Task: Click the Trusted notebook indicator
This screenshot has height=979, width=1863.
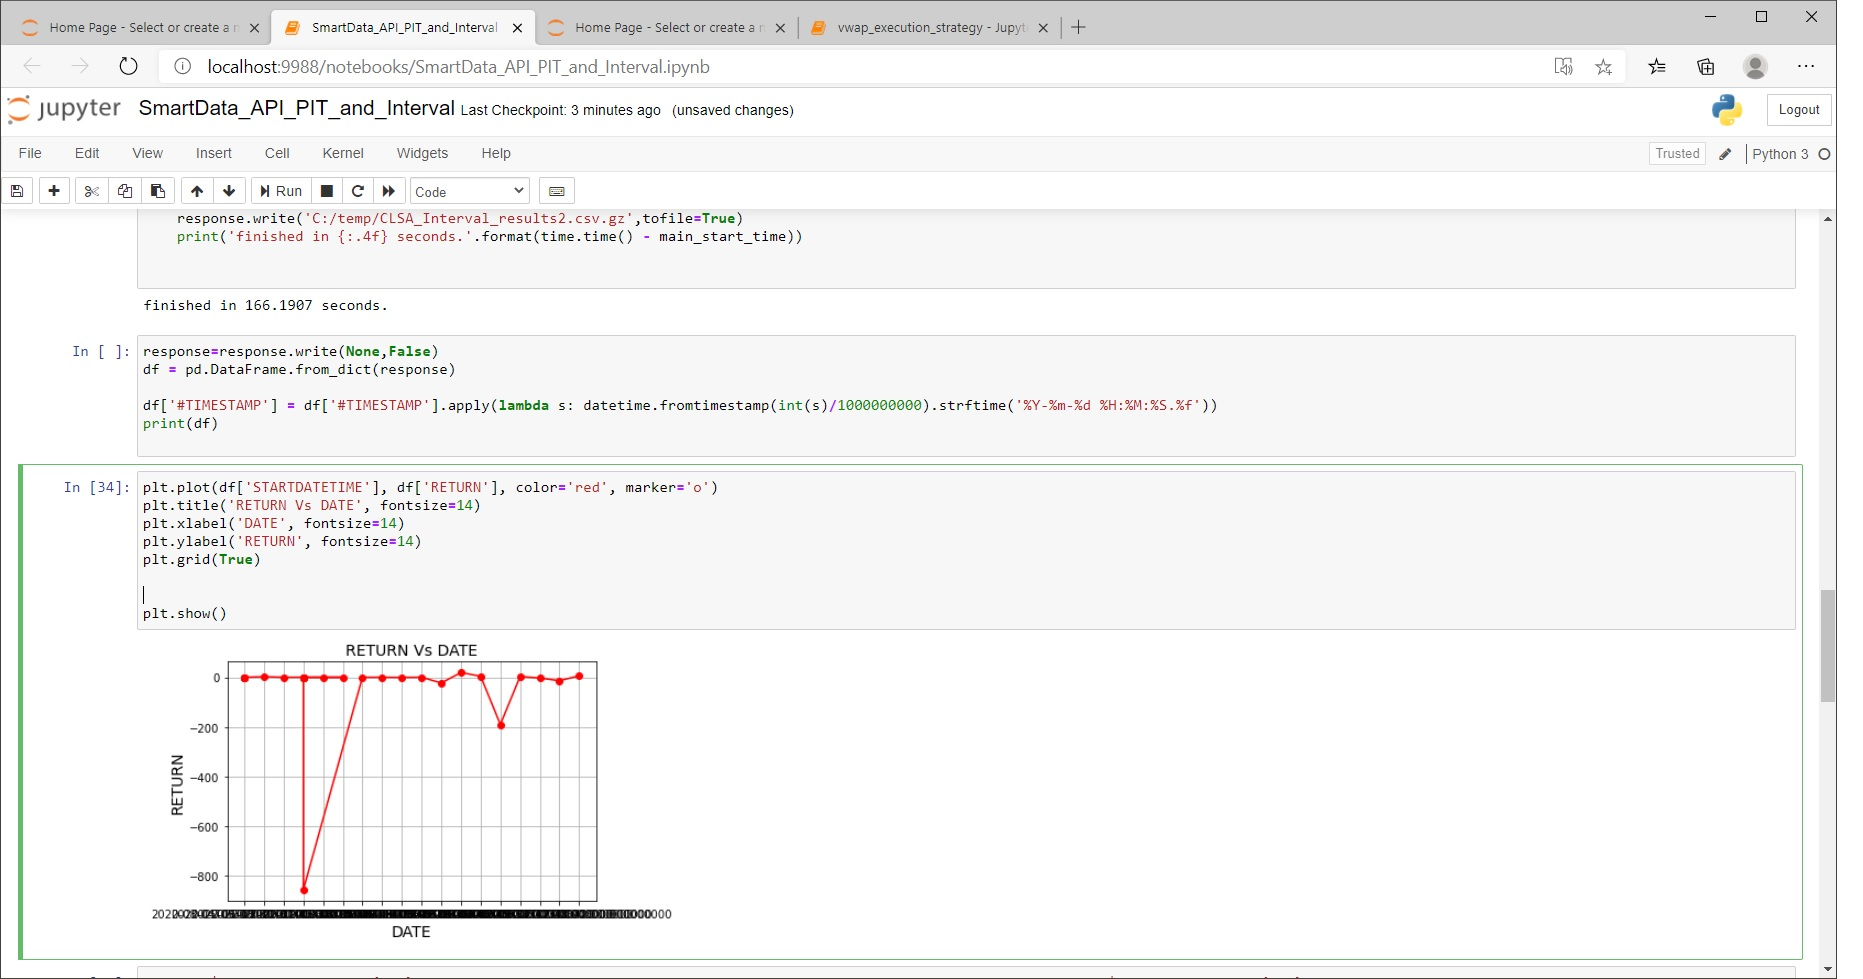Action: click(1677, 153)
